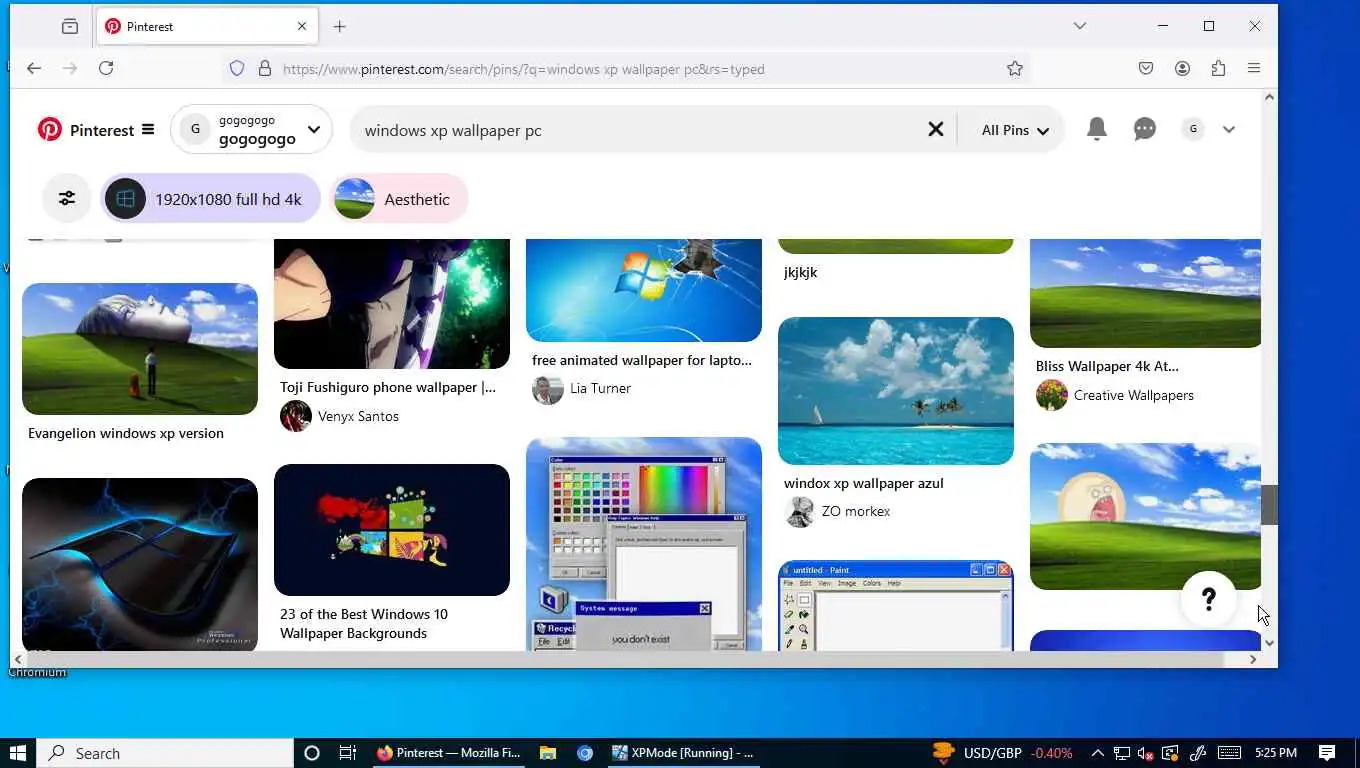Click the taskbar Search box
Viewport: 1360px width, 768px height.
(x=165, y=753)
